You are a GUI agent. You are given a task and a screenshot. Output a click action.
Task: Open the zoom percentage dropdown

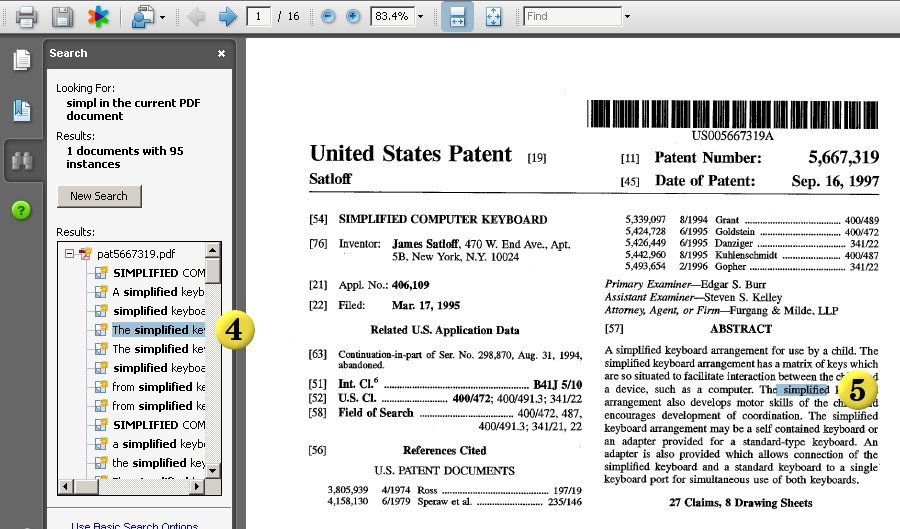pyautogui.click(x=420, y=16)
